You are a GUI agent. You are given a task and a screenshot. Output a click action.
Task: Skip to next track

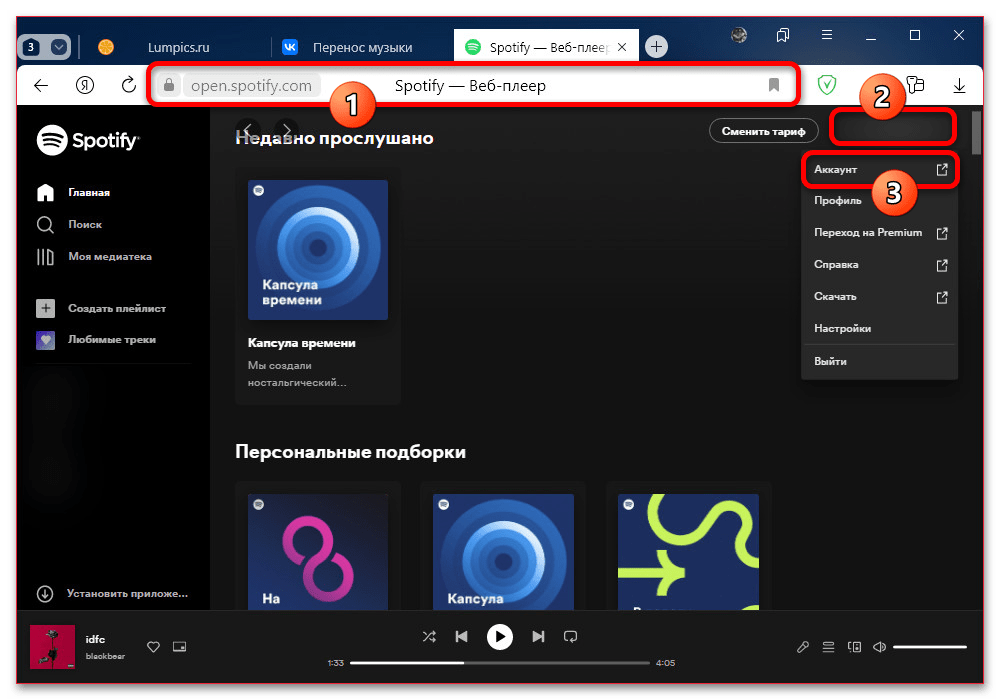[538, 637]
